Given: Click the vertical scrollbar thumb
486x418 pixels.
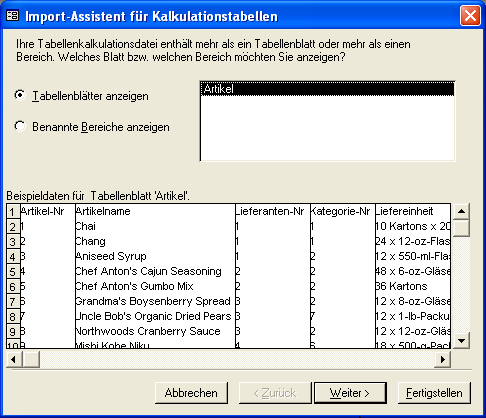Looking at the screenshot, I should (461, 228).
